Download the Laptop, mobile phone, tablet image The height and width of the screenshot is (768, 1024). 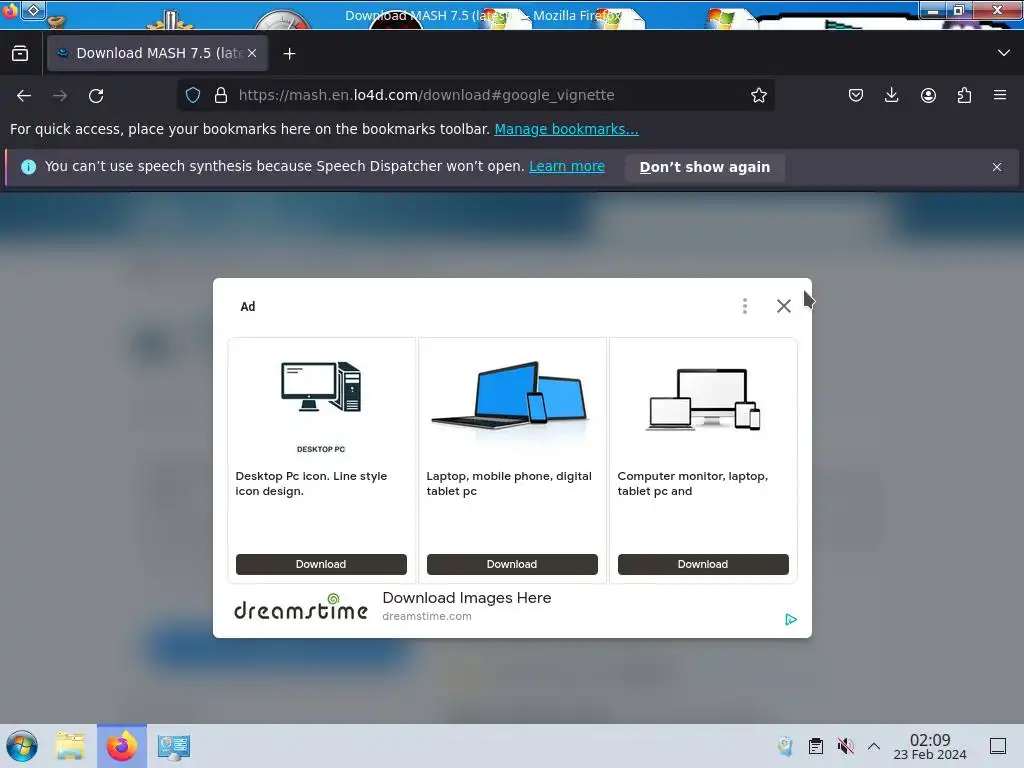[x=512, y=564]
